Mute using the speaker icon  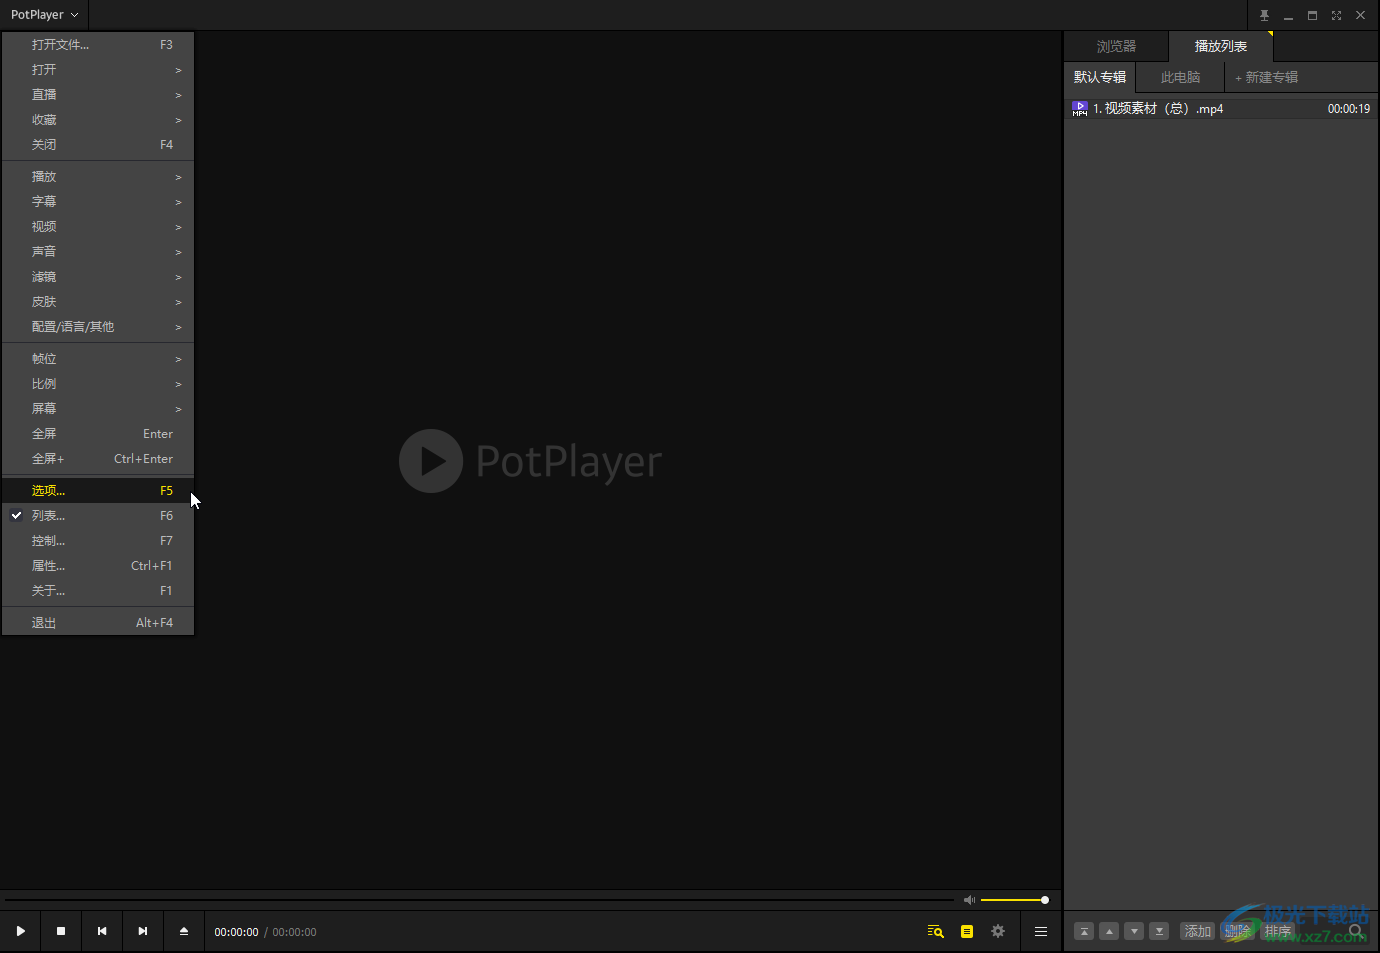click(x=968, y=900)
